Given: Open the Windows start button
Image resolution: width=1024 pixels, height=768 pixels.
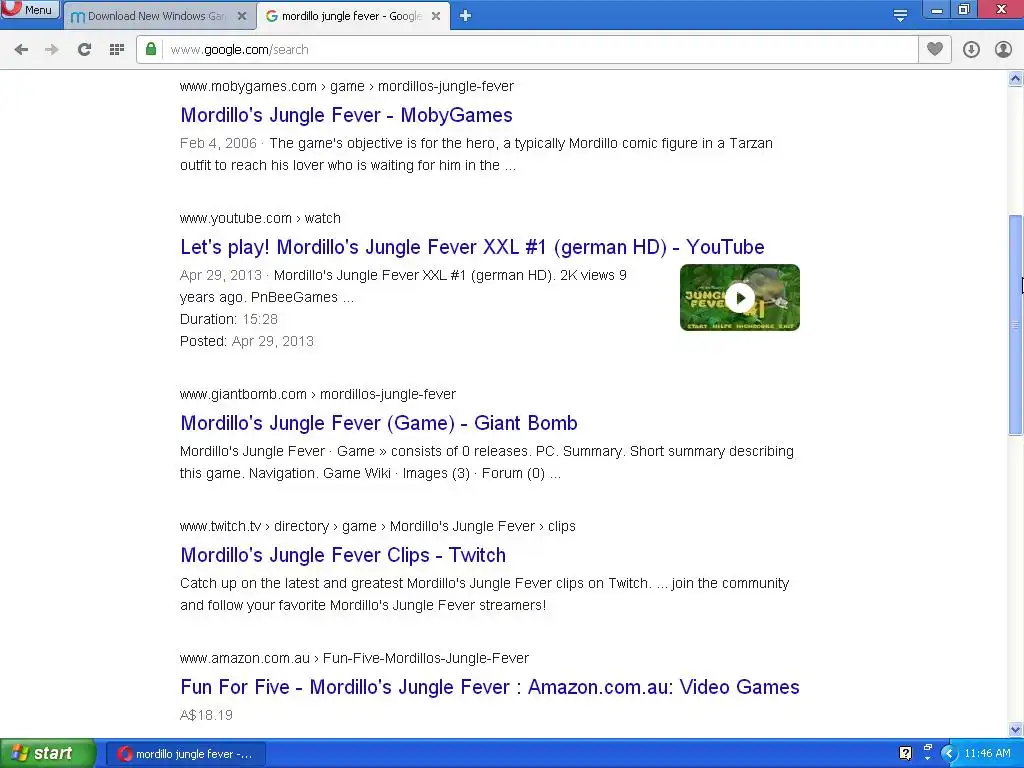Looking at the screenshot, I should pyautogui.click(x=48, y=754).
